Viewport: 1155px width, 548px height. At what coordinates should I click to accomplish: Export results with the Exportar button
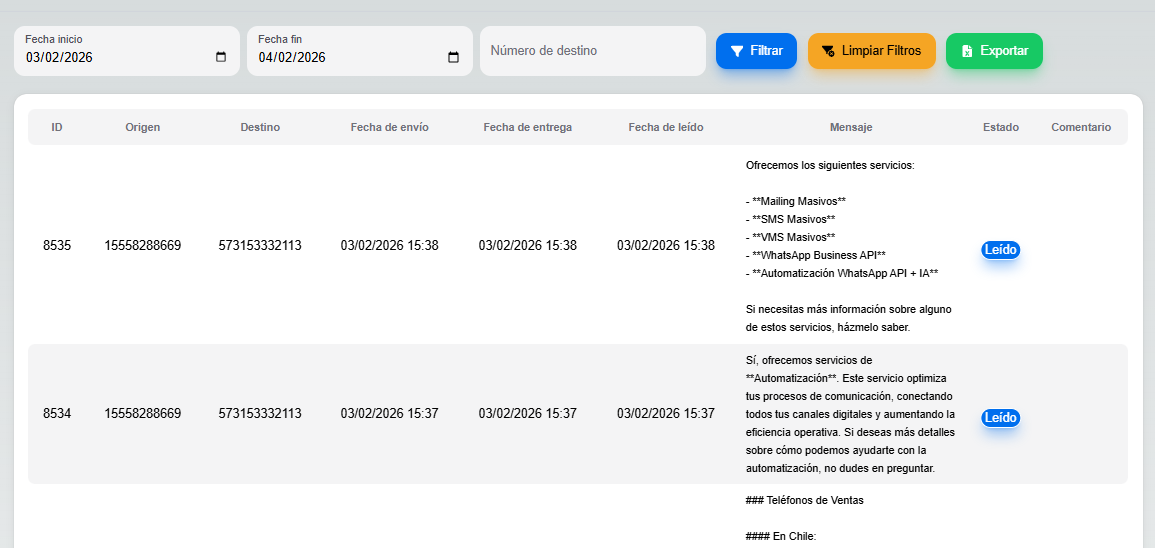(994, 51)
